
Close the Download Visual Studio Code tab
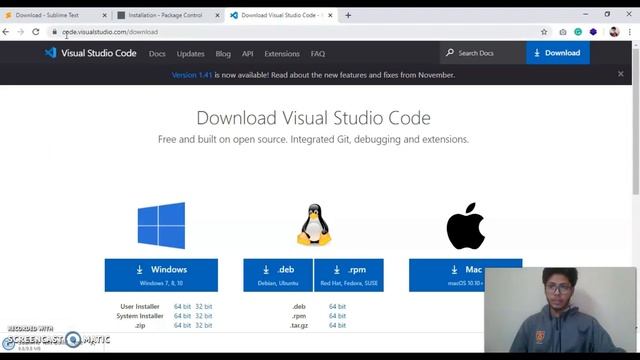point(330,15)
